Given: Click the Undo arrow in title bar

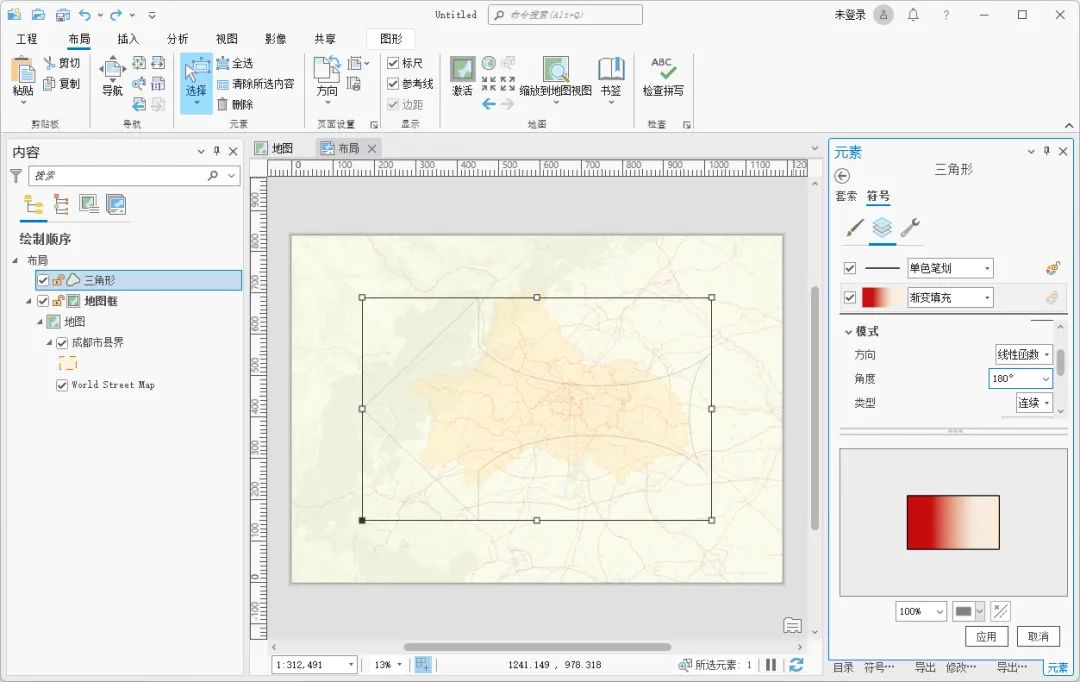Looking at the screenshot, I should [x=84, y=14].
